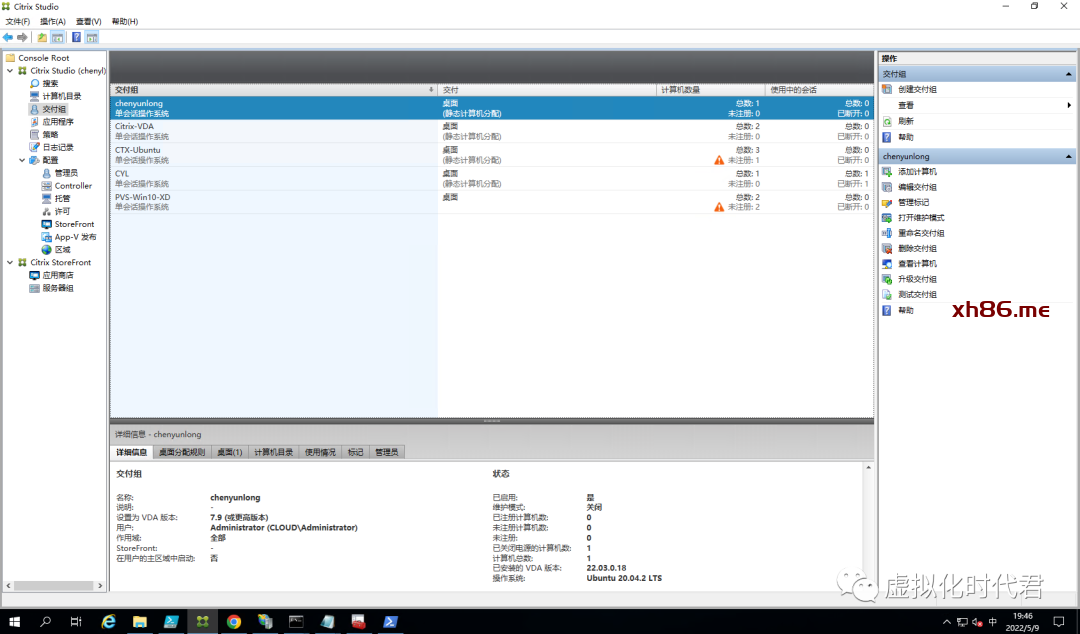Click the console tree horizontal scrollbar
This screenshot has width=1080, height=634.
(54, 586)
